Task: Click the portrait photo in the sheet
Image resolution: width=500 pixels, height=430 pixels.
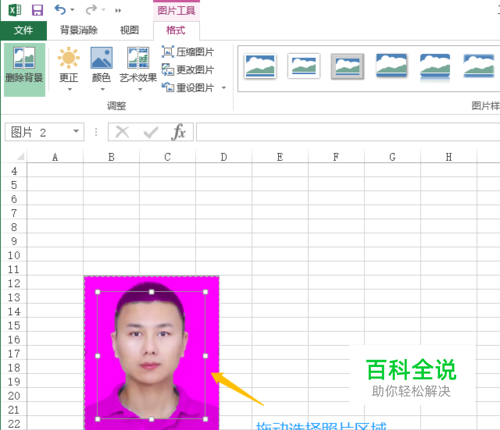Action: [x=151, y=353]
